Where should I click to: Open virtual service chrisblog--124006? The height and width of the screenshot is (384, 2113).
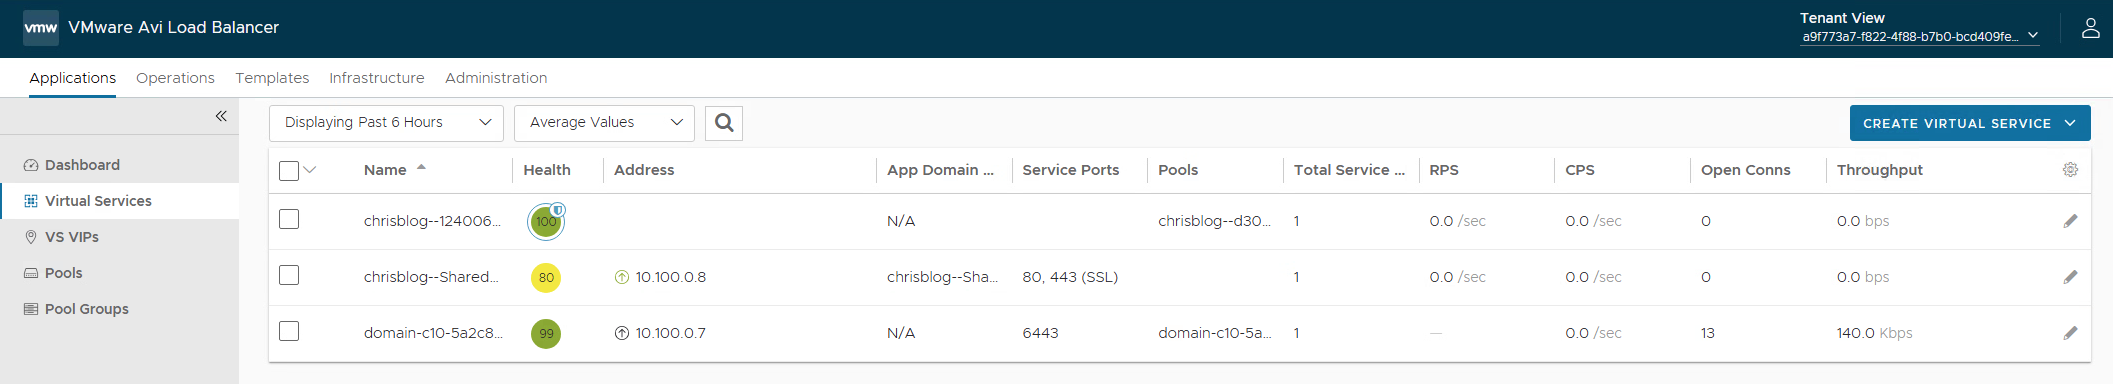point(432,221)
